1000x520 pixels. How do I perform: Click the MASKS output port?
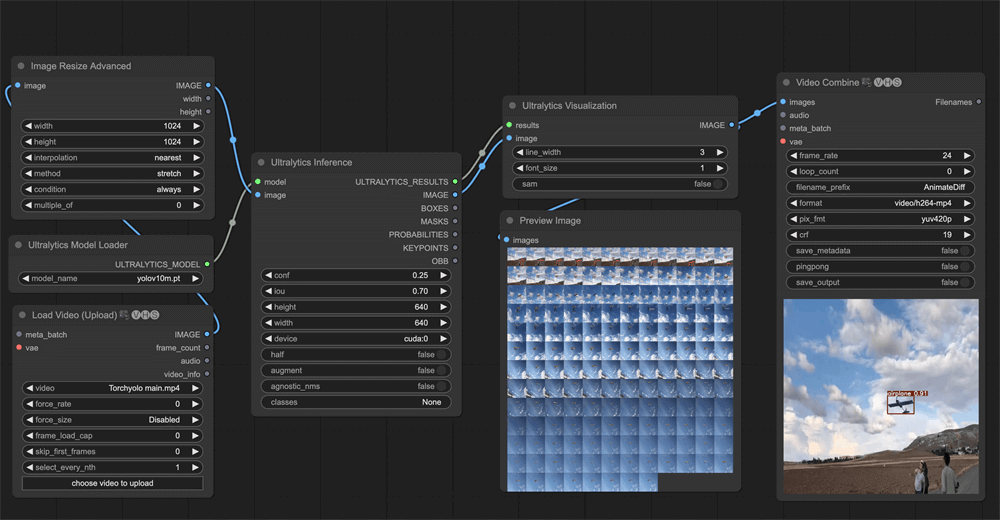point(455,221)
